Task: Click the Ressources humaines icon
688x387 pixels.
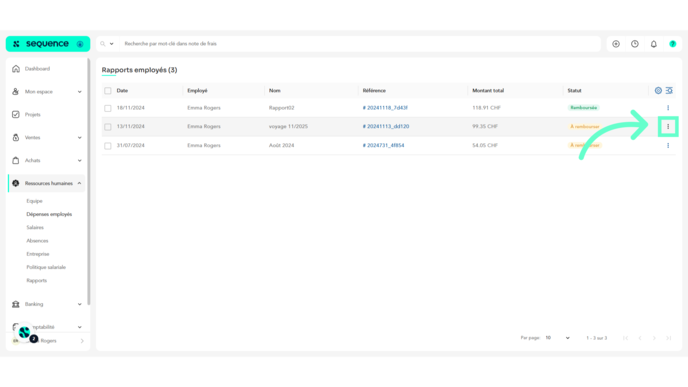Action: (x=16, y=183)
